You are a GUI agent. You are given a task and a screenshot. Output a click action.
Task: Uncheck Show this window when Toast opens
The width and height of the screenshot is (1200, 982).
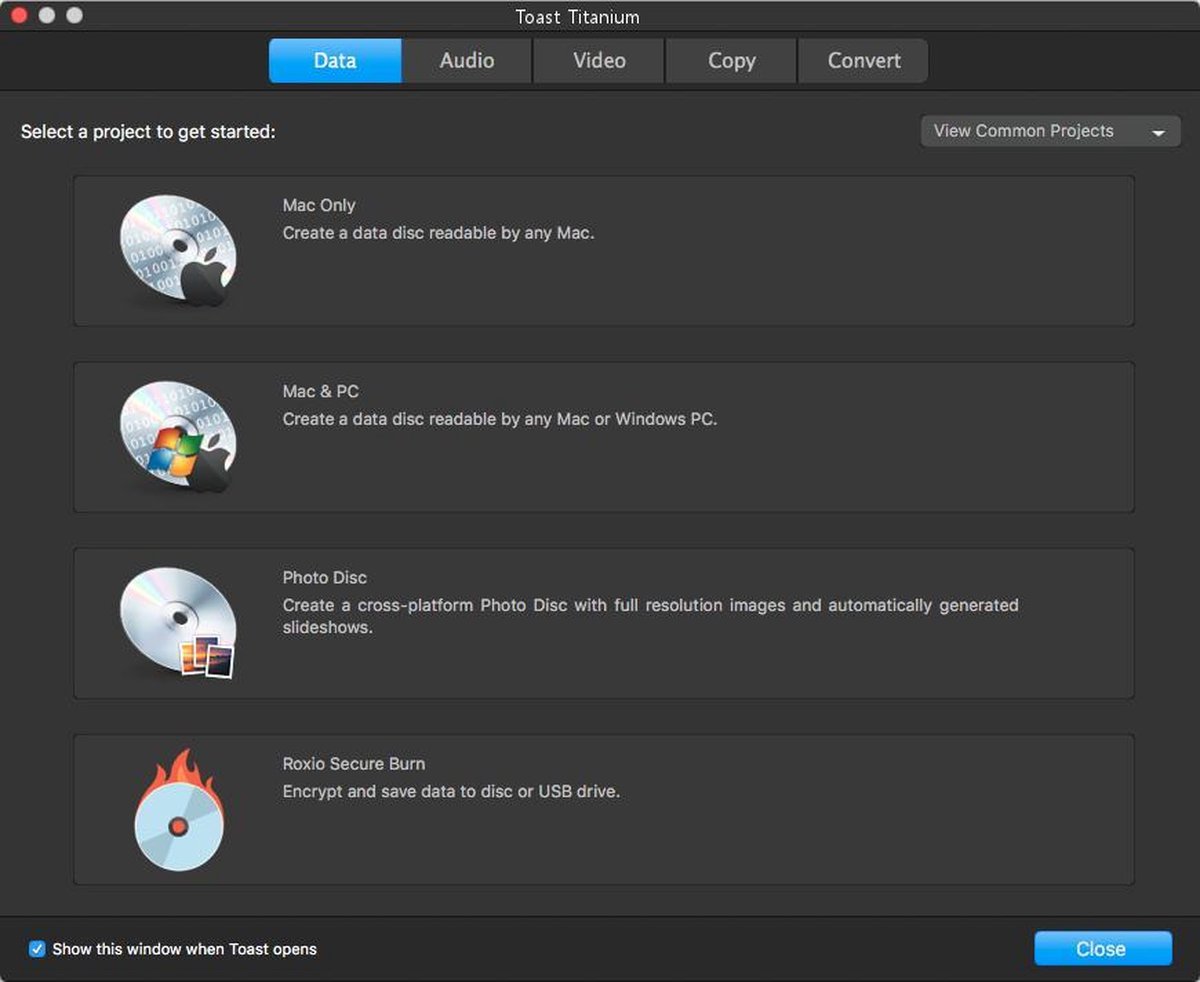pyautogui.click(x=37, y=949)
